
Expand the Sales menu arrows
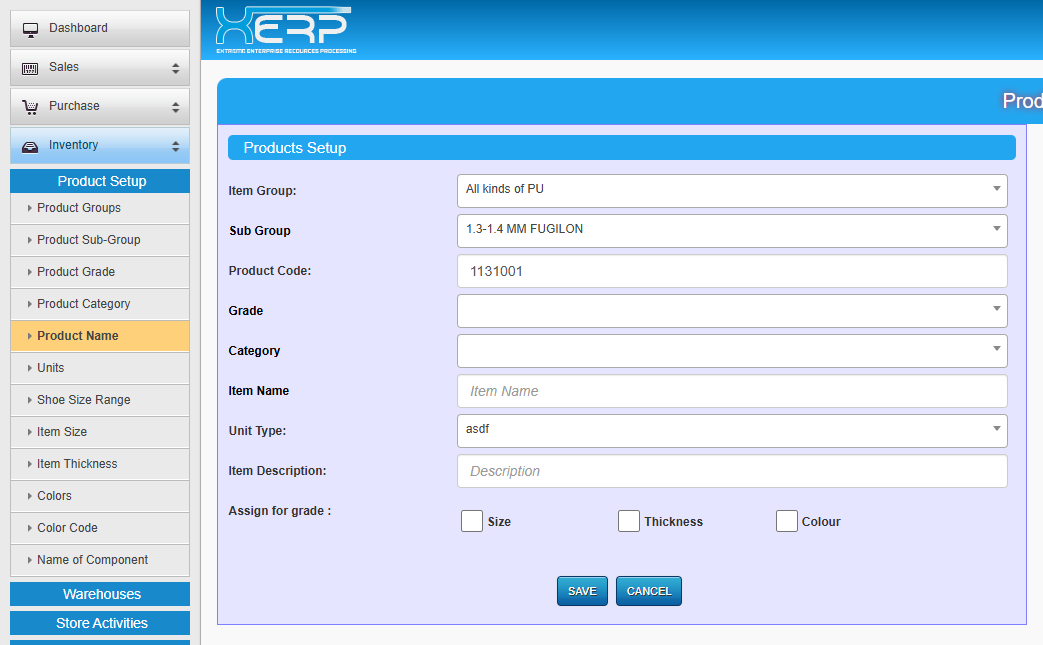175,68
